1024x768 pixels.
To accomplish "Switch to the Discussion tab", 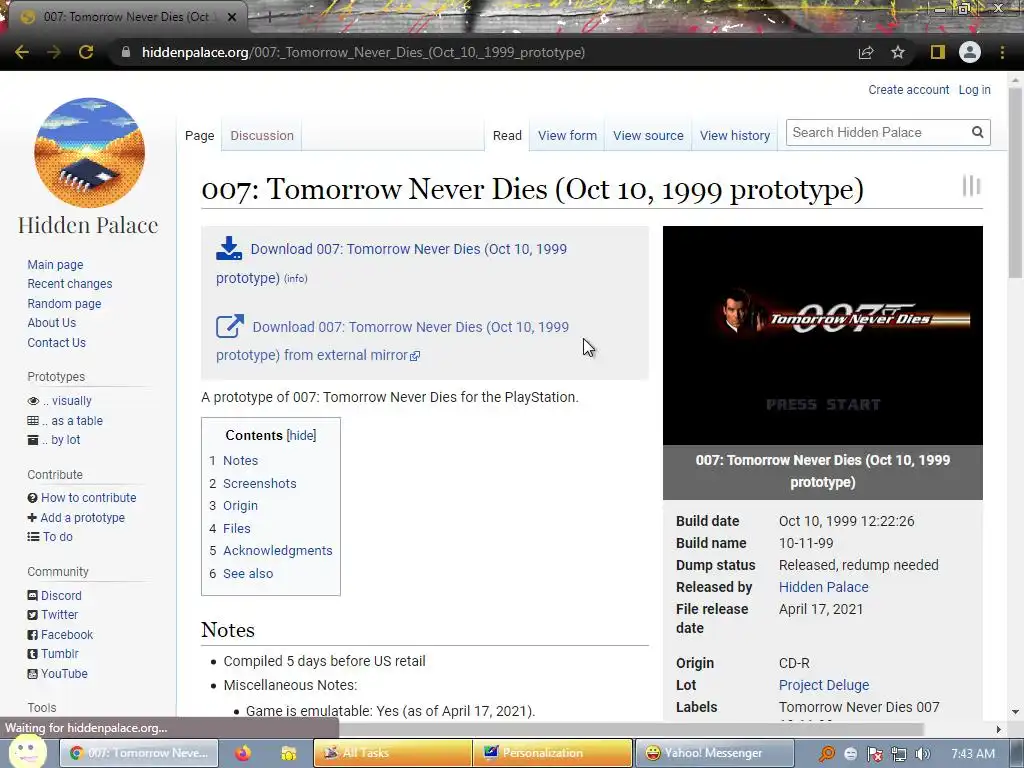I will tap(262, 135).
